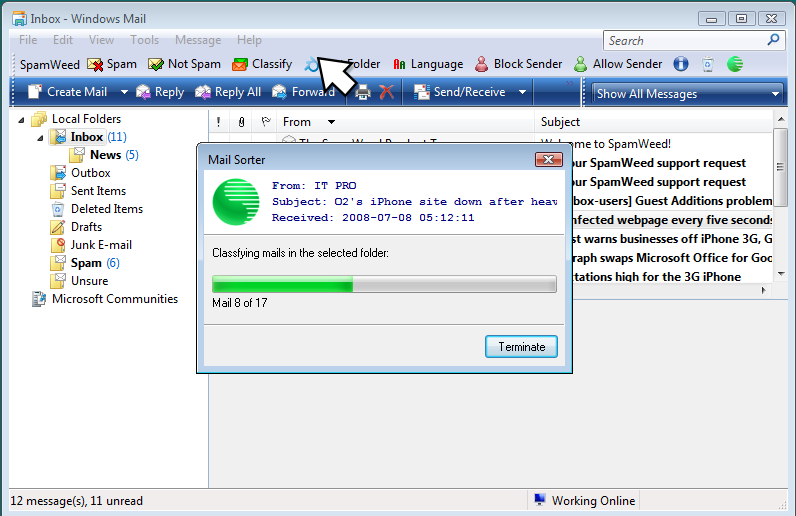Open the Show All Messages view dropdown
796x516 pixels.
688,94
